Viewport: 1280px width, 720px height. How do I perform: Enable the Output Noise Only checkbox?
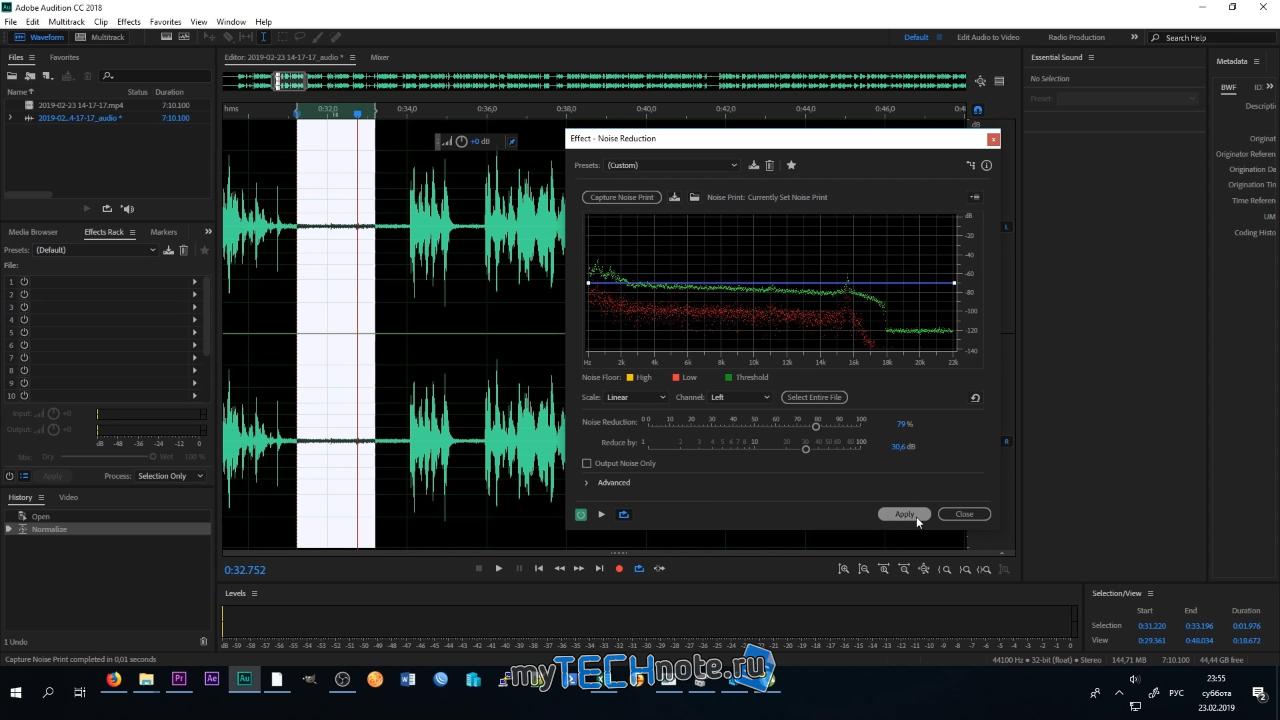[x=587, y=463]
